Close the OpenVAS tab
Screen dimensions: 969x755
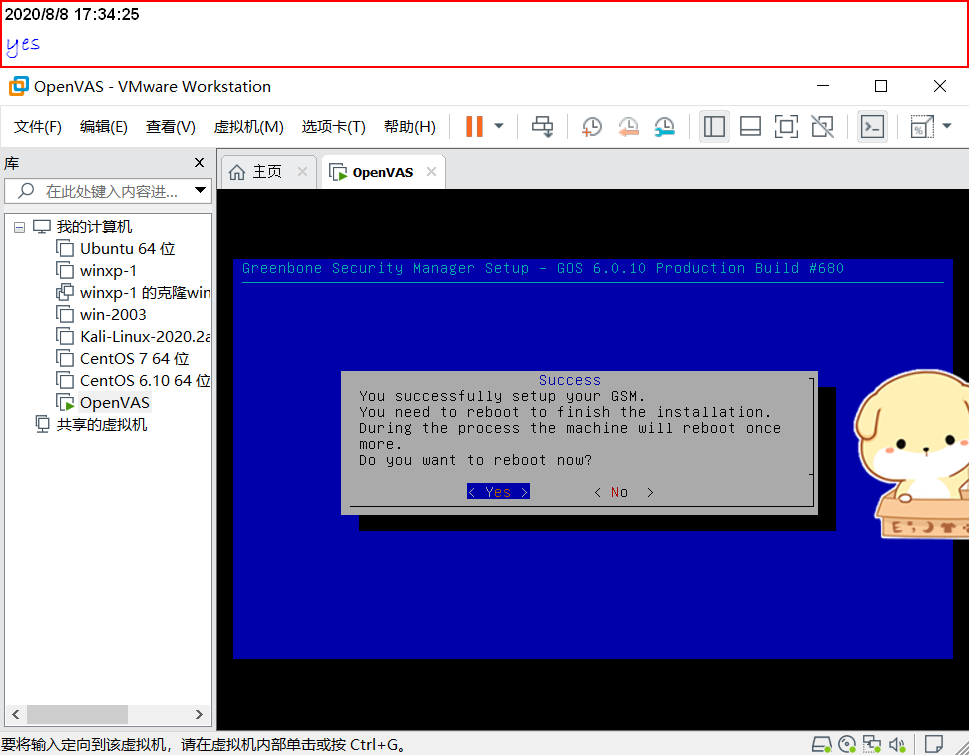click(x=431, y=172)
